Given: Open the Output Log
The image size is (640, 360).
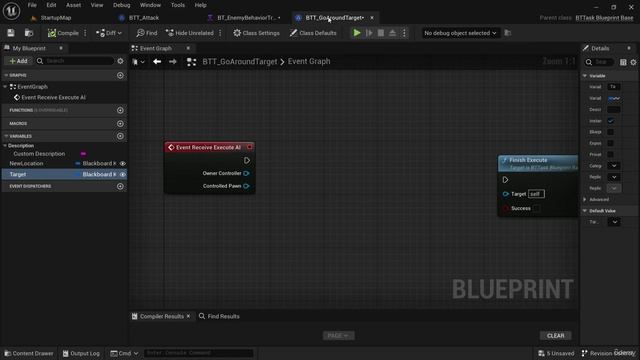Looking at the screenshot, I should coord(81,353).
